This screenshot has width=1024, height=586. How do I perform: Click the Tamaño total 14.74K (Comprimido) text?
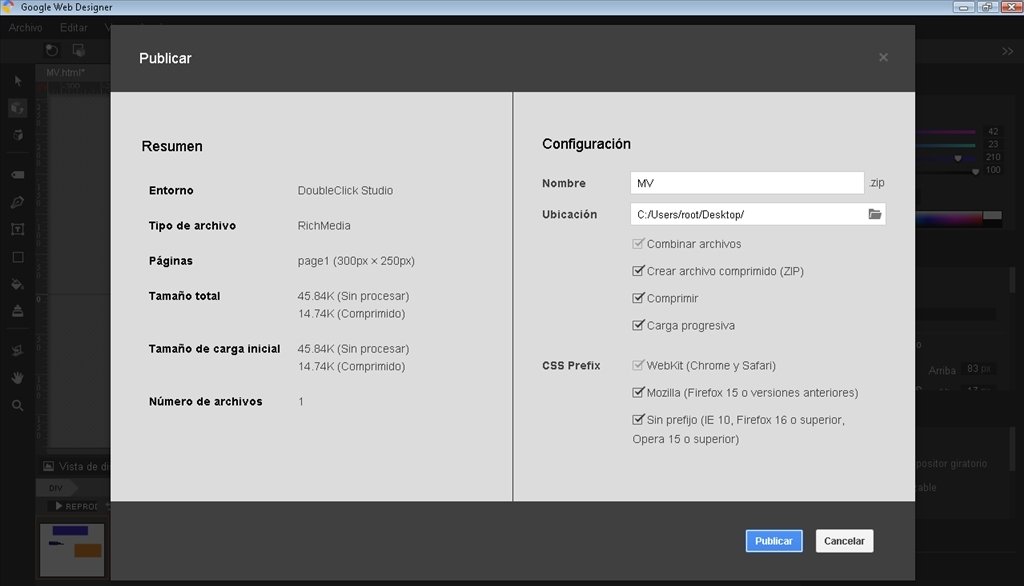pyautogui.click(x=351, y=314)
